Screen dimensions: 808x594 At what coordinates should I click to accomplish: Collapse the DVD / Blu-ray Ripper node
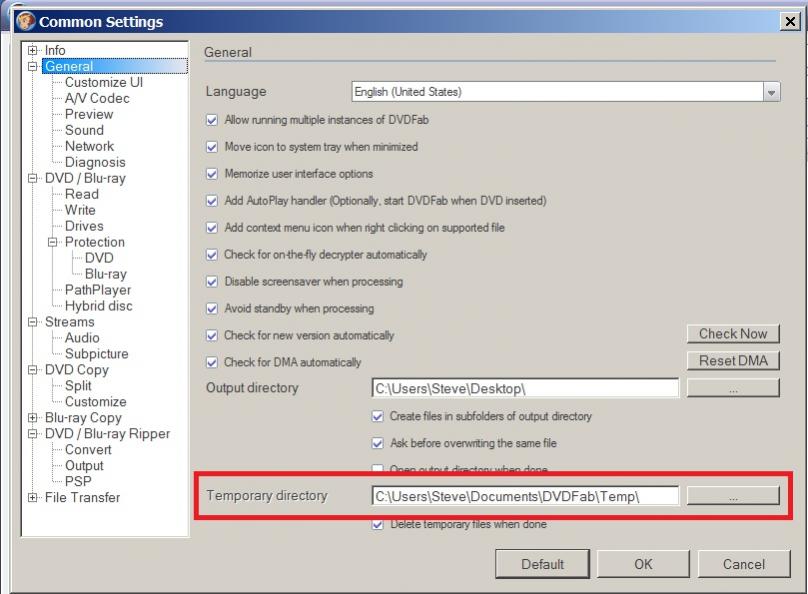click(x=32, y=434)
